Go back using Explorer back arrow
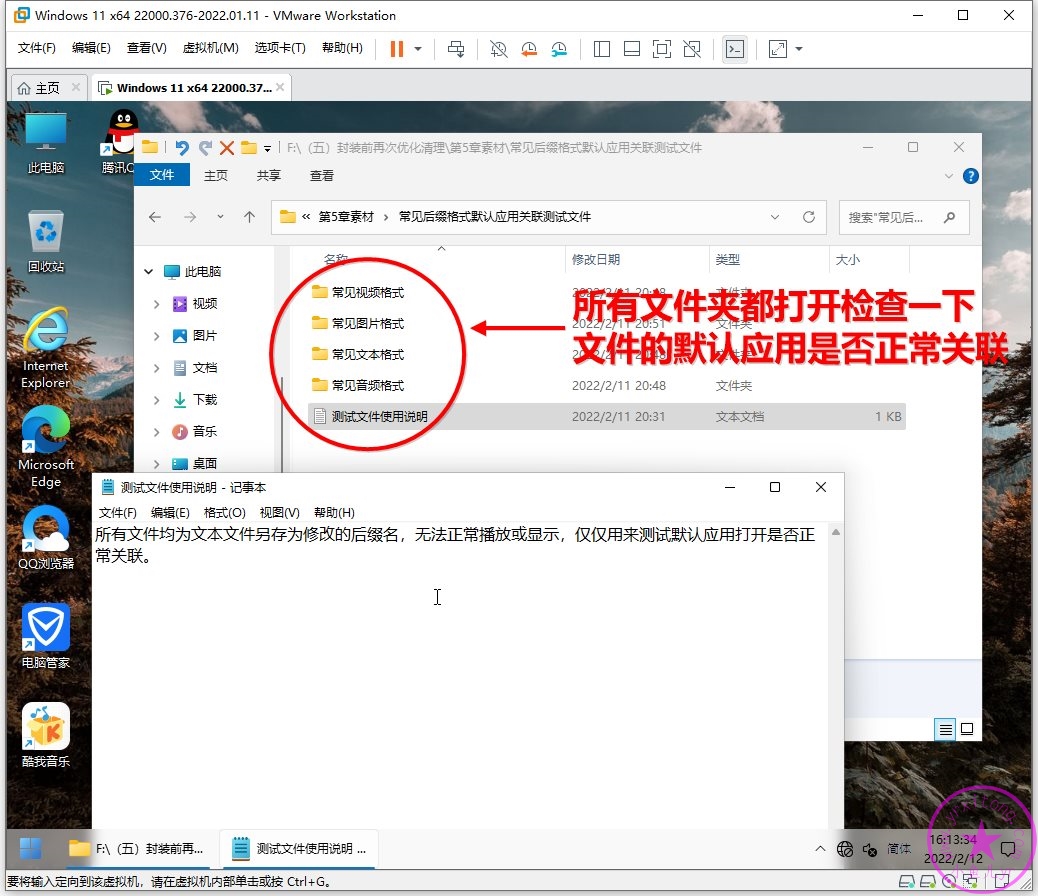 pos(155,217)
